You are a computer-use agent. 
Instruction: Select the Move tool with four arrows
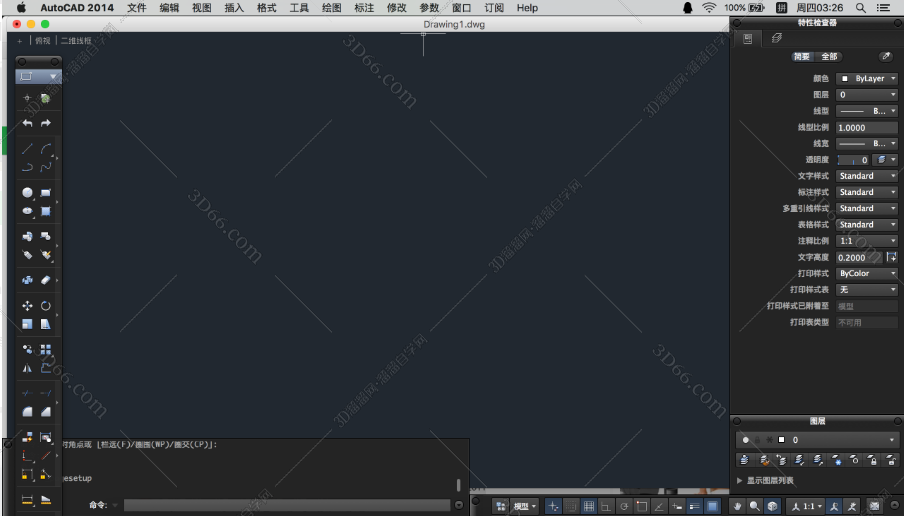pos(28,306)
